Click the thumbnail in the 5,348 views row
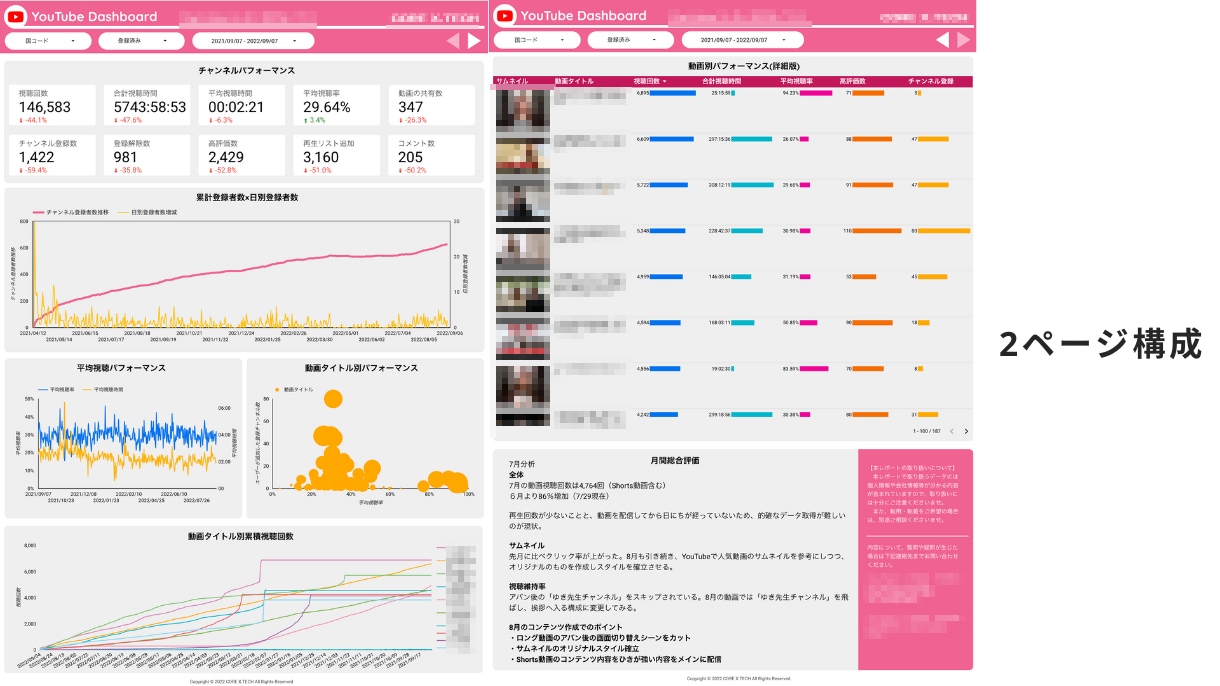The width and height of the screenshot is (1220, 686). pos(523,248)
